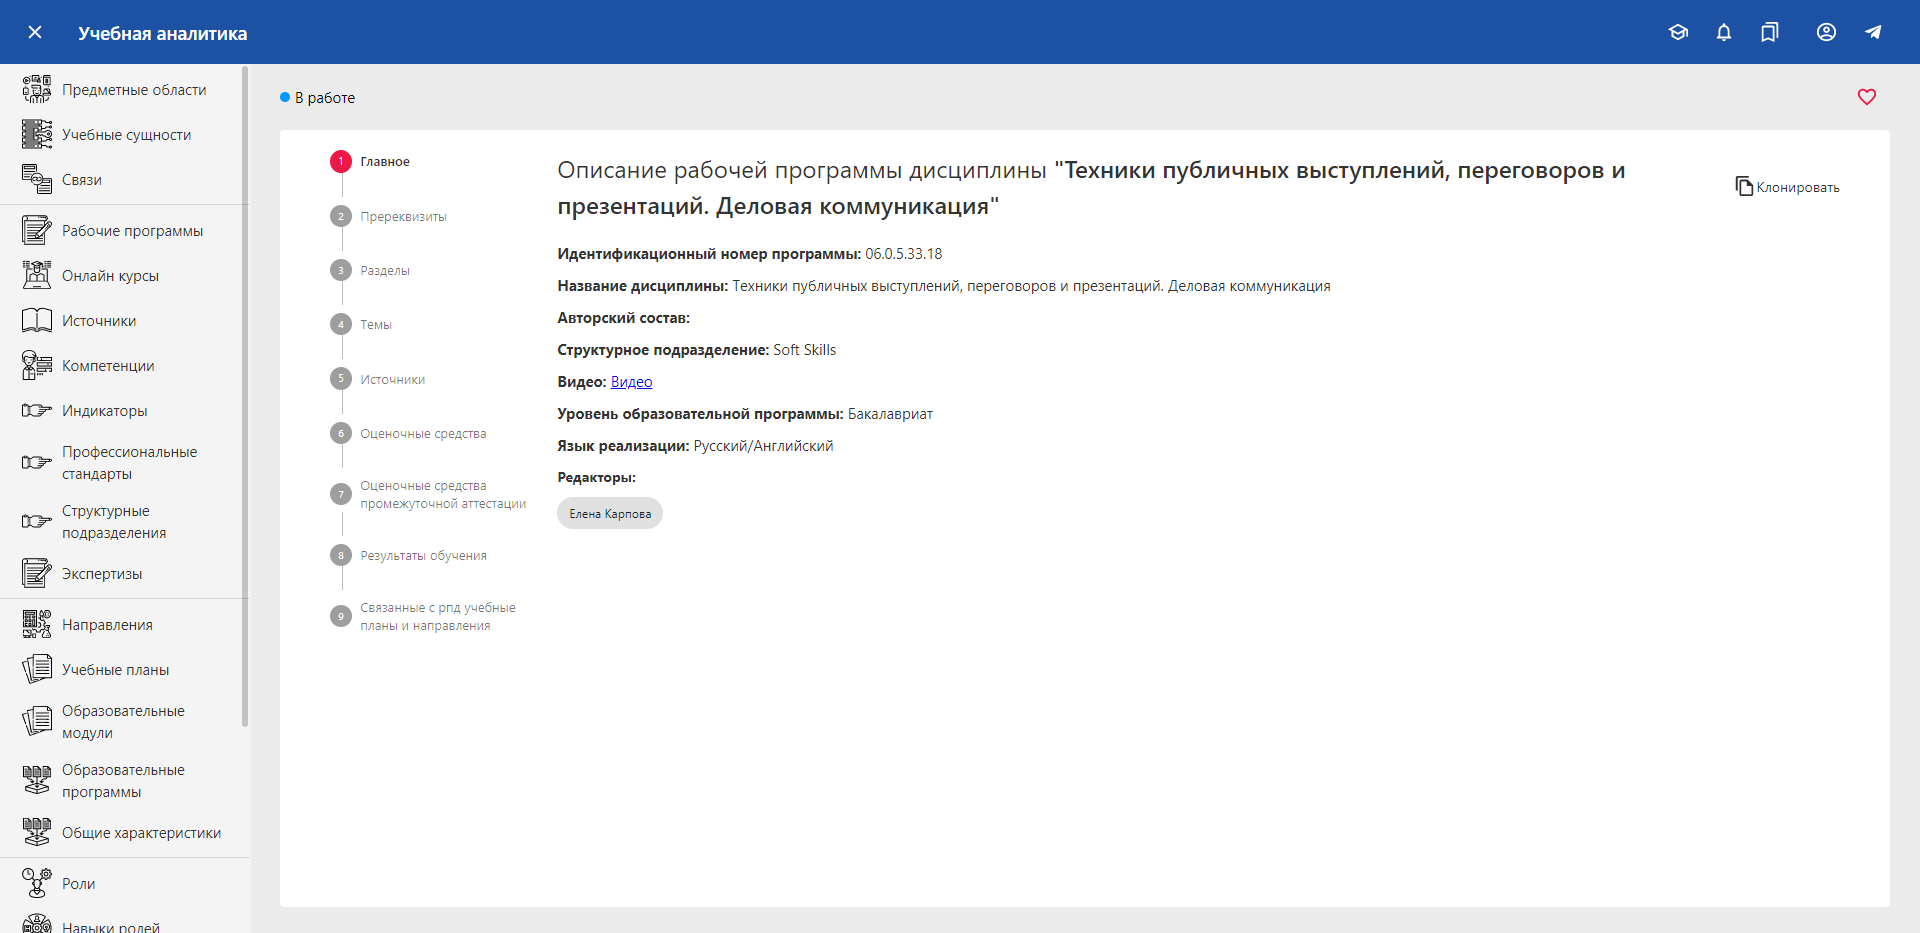Click the Связи icon
This screenshot has width=1920, height=933.
click(37, 179)
